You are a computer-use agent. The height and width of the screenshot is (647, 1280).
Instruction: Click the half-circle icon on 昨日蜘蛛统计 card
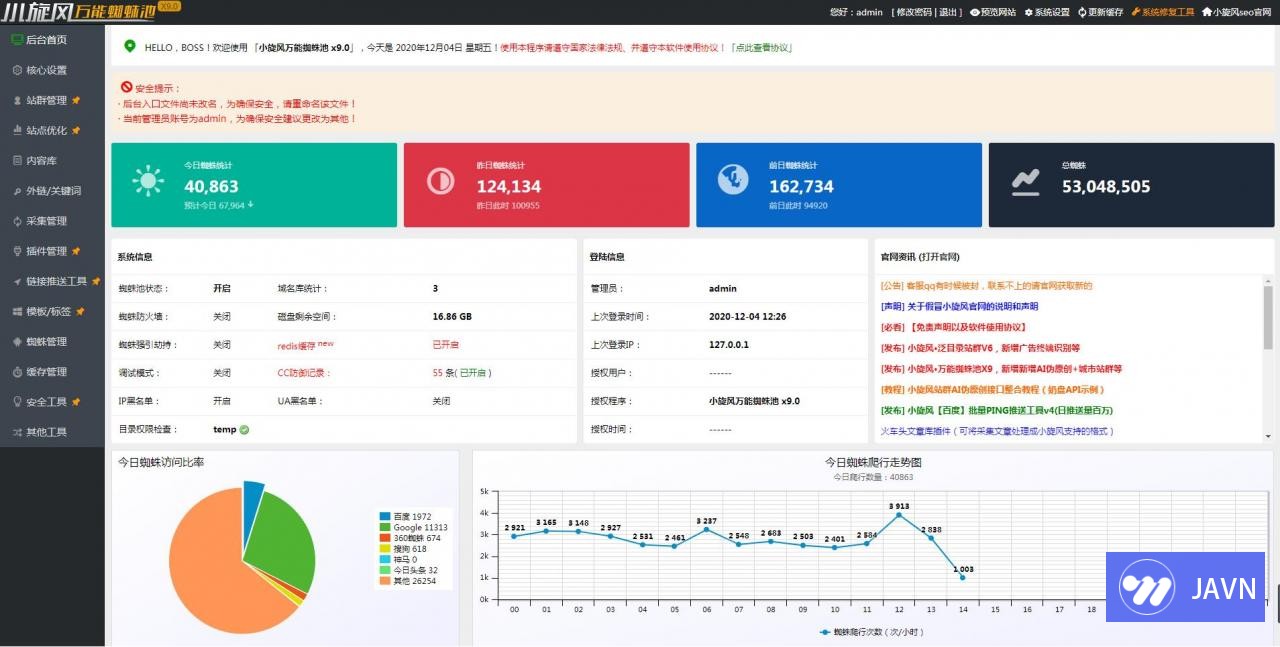[440, 181]
